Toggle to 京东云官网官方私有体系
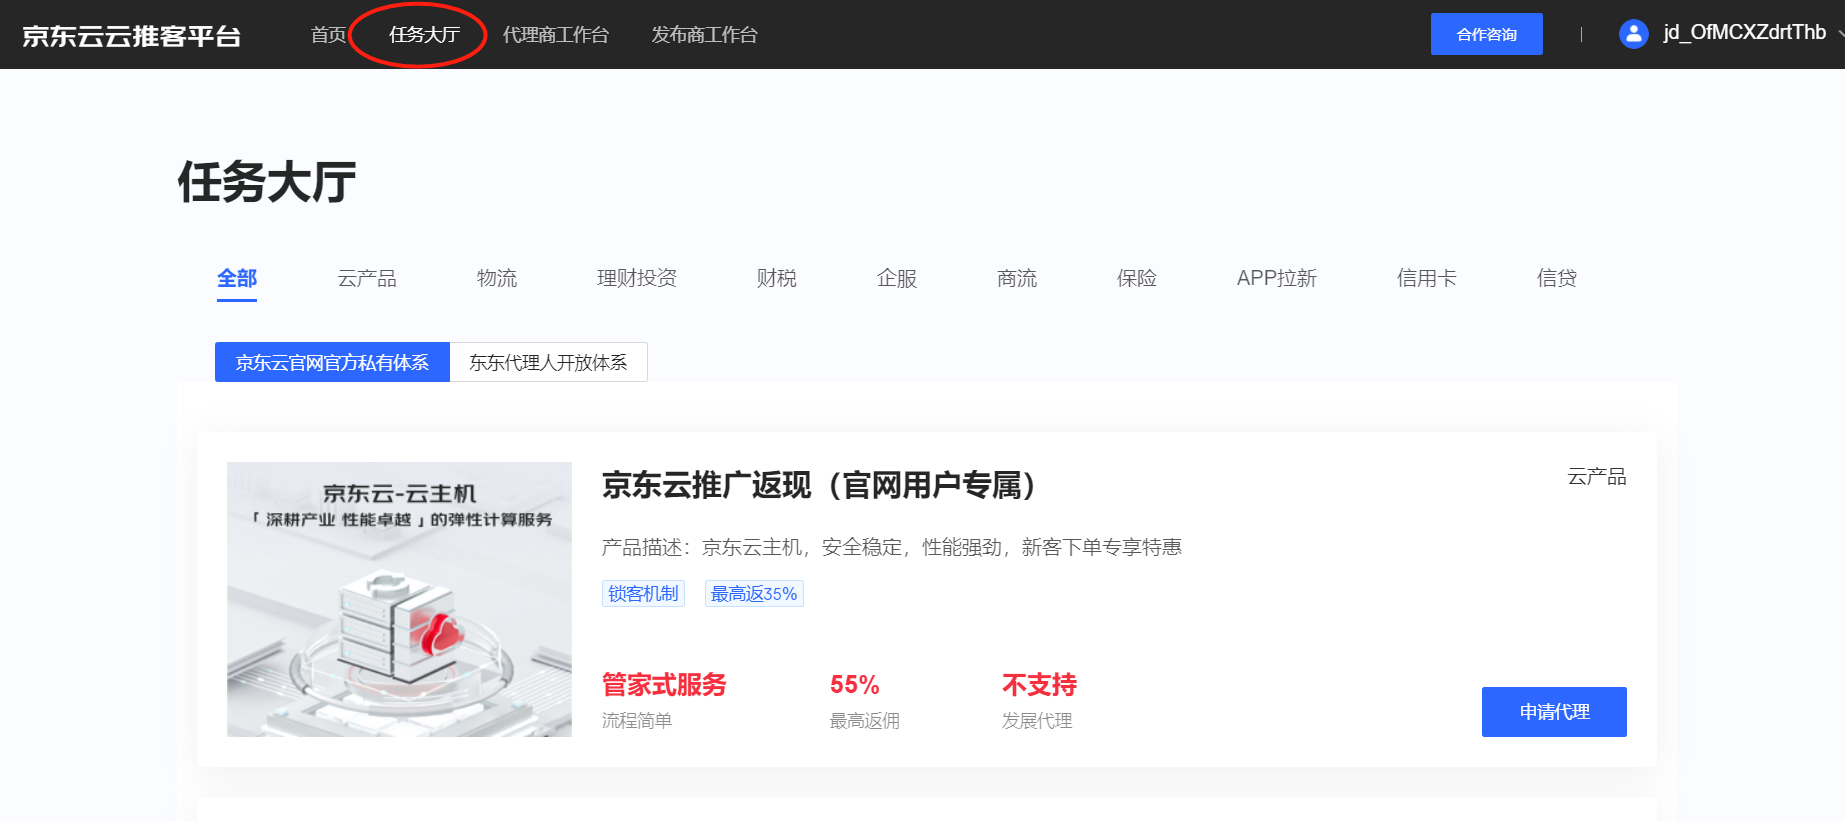1845x821 pixels. click(x=332, y=362)
